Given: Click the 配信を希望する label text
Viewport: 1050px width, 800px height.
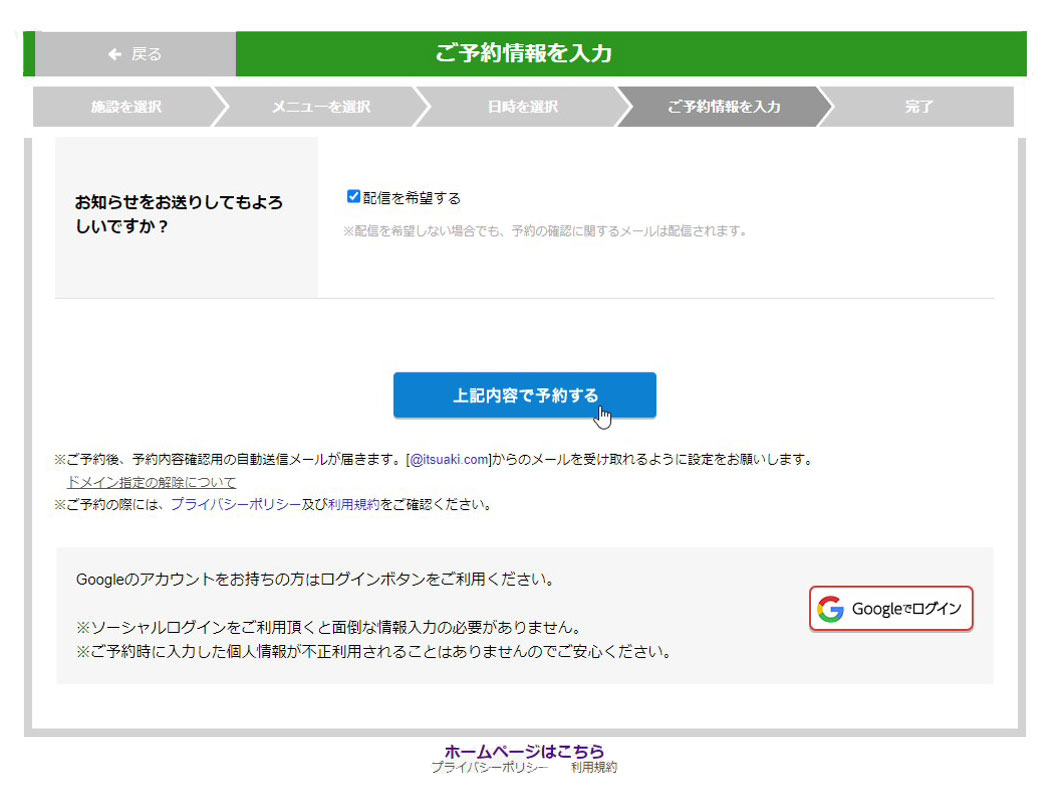Looking at the screenshot, I should [411, 198].
